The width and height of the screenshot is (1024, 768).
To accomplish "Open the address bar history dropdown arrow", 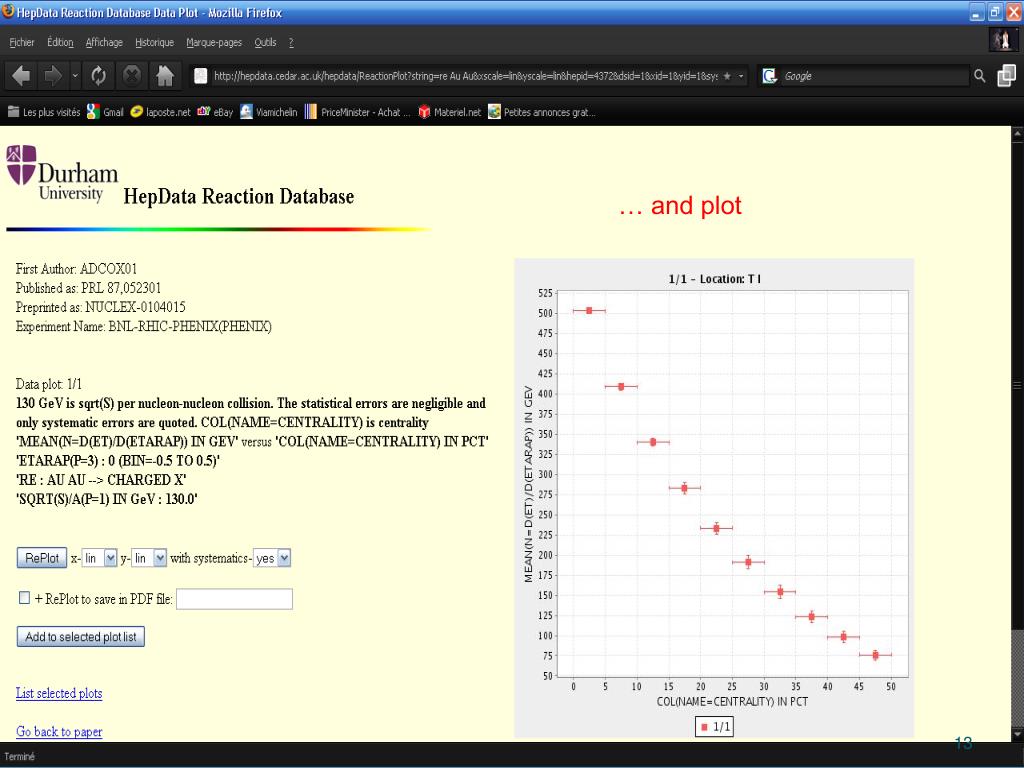I will (x=741, y=76).
